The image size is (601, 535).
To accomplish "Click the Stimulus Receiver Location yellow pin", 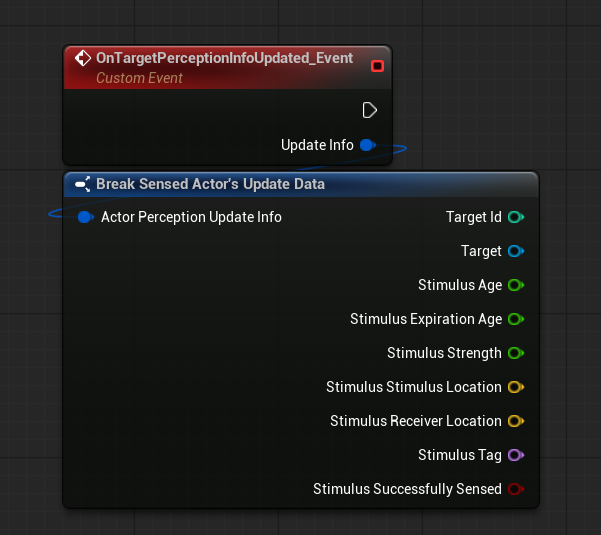I will coord(516,421).
